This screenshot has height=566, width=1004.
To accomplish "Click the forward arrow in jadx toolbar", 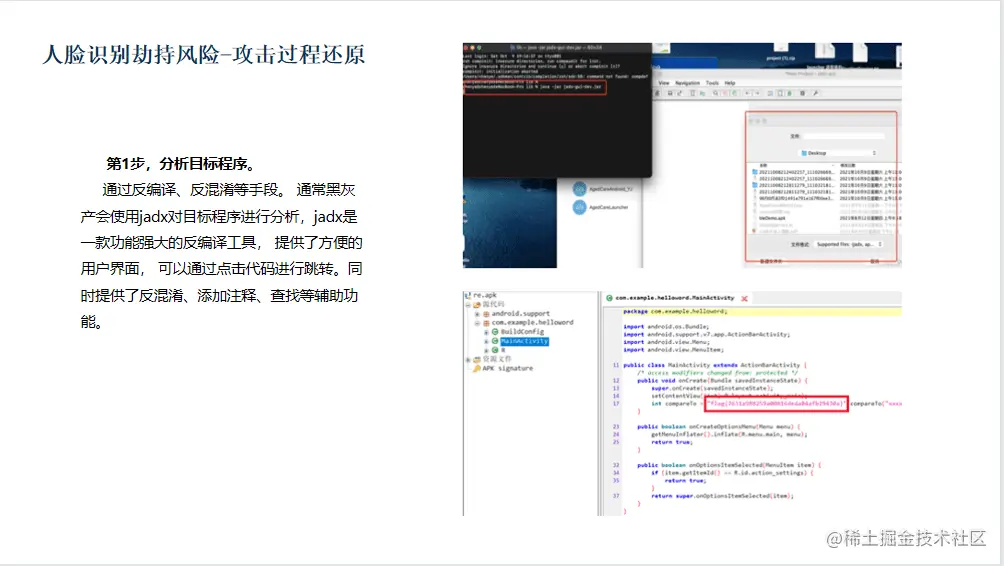I will click(x=757, y=93).
